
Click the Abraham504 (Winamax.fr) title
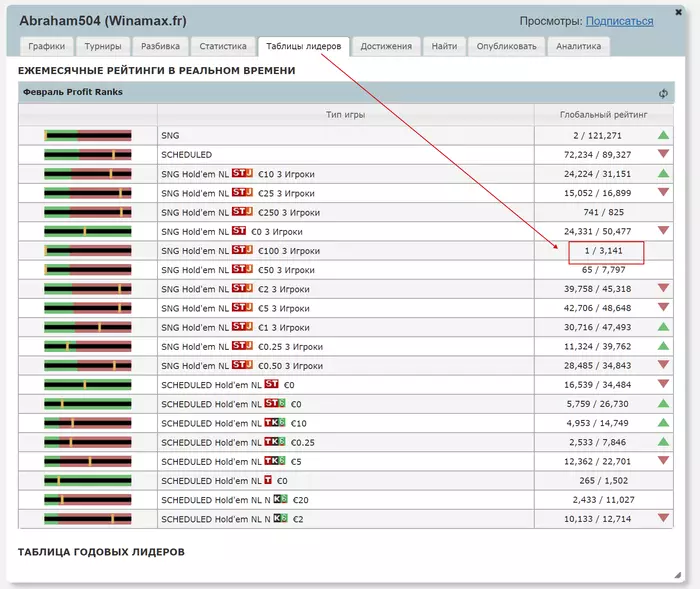point(103,21)
